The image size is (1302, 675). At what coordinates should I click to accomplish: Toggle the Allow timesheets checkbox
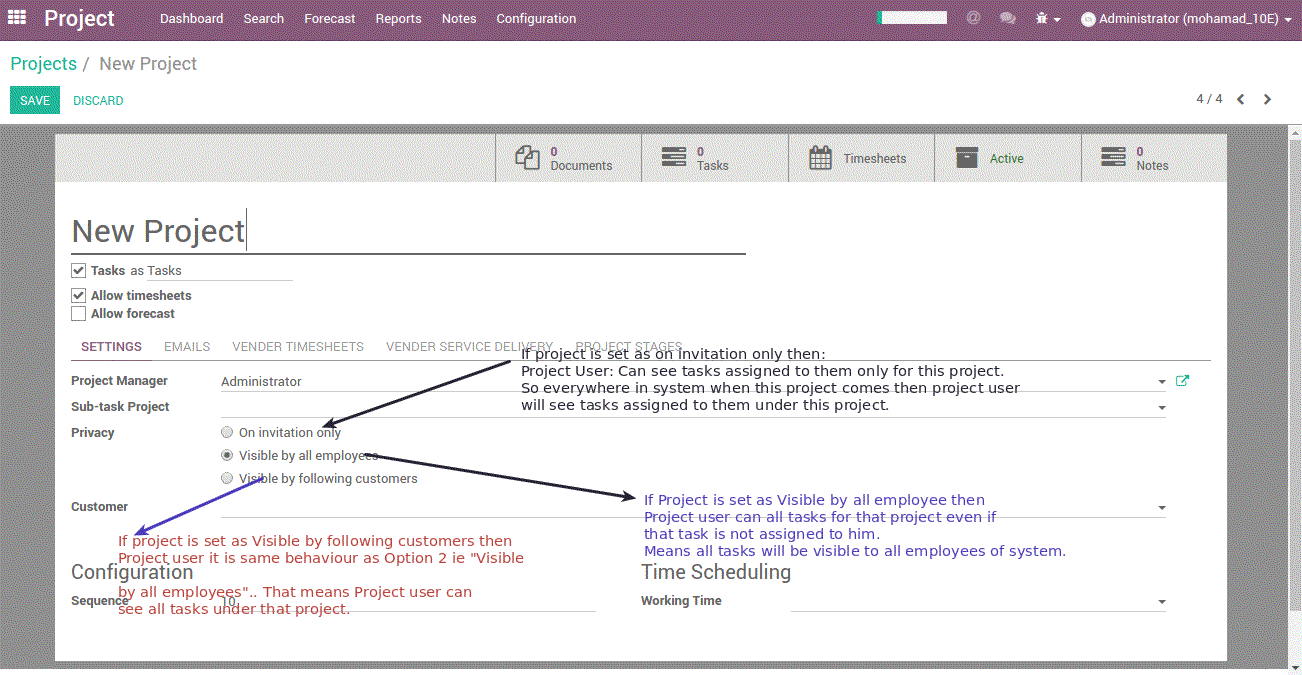coord(78,295)
